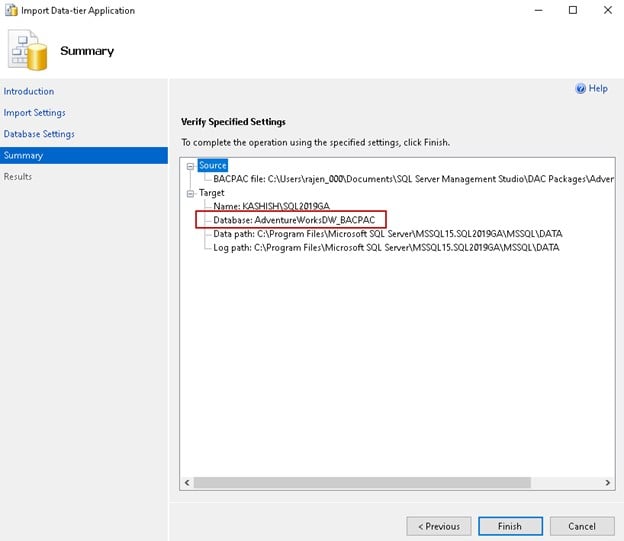Collapse the Target tree node
The image size is (624, 541).
(x=190, y=192)
